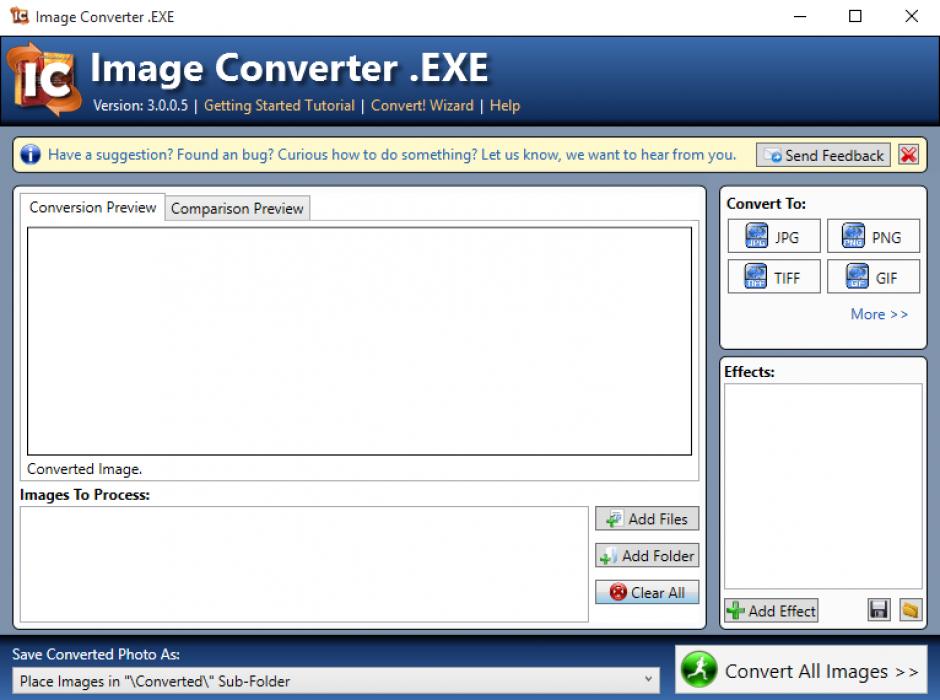Clear All images from the list
The image size is (940, 700).
pos(647,593)
